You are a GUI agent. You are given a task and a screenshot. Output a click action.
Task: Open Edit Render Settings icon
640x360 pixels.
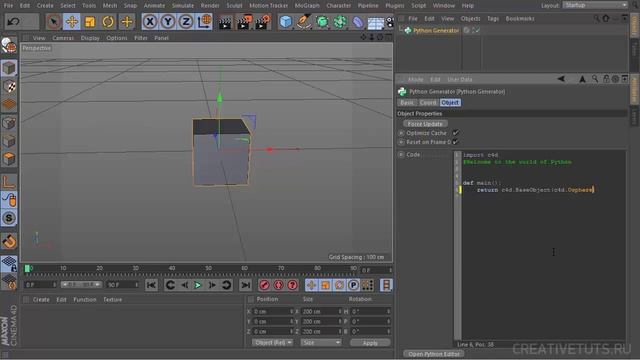pyautogui.click(x=262, y=22)
